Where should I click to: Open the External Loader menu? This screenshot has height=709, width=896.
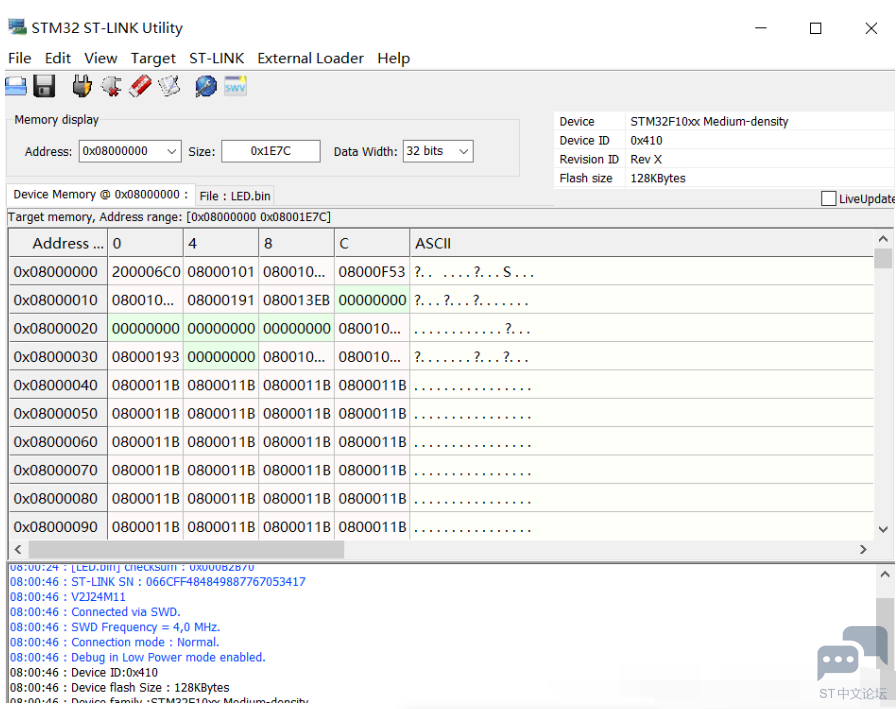[x=310, y=58]
